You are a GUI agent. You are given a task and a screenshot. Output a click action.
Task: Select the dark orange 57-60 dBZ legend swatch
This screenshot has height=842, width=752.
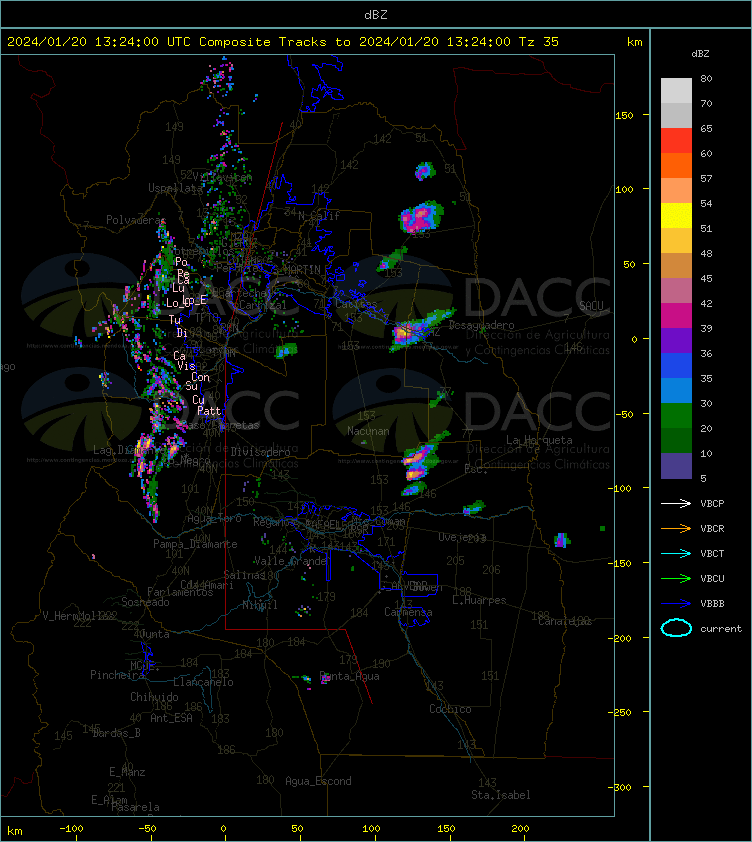676,165
